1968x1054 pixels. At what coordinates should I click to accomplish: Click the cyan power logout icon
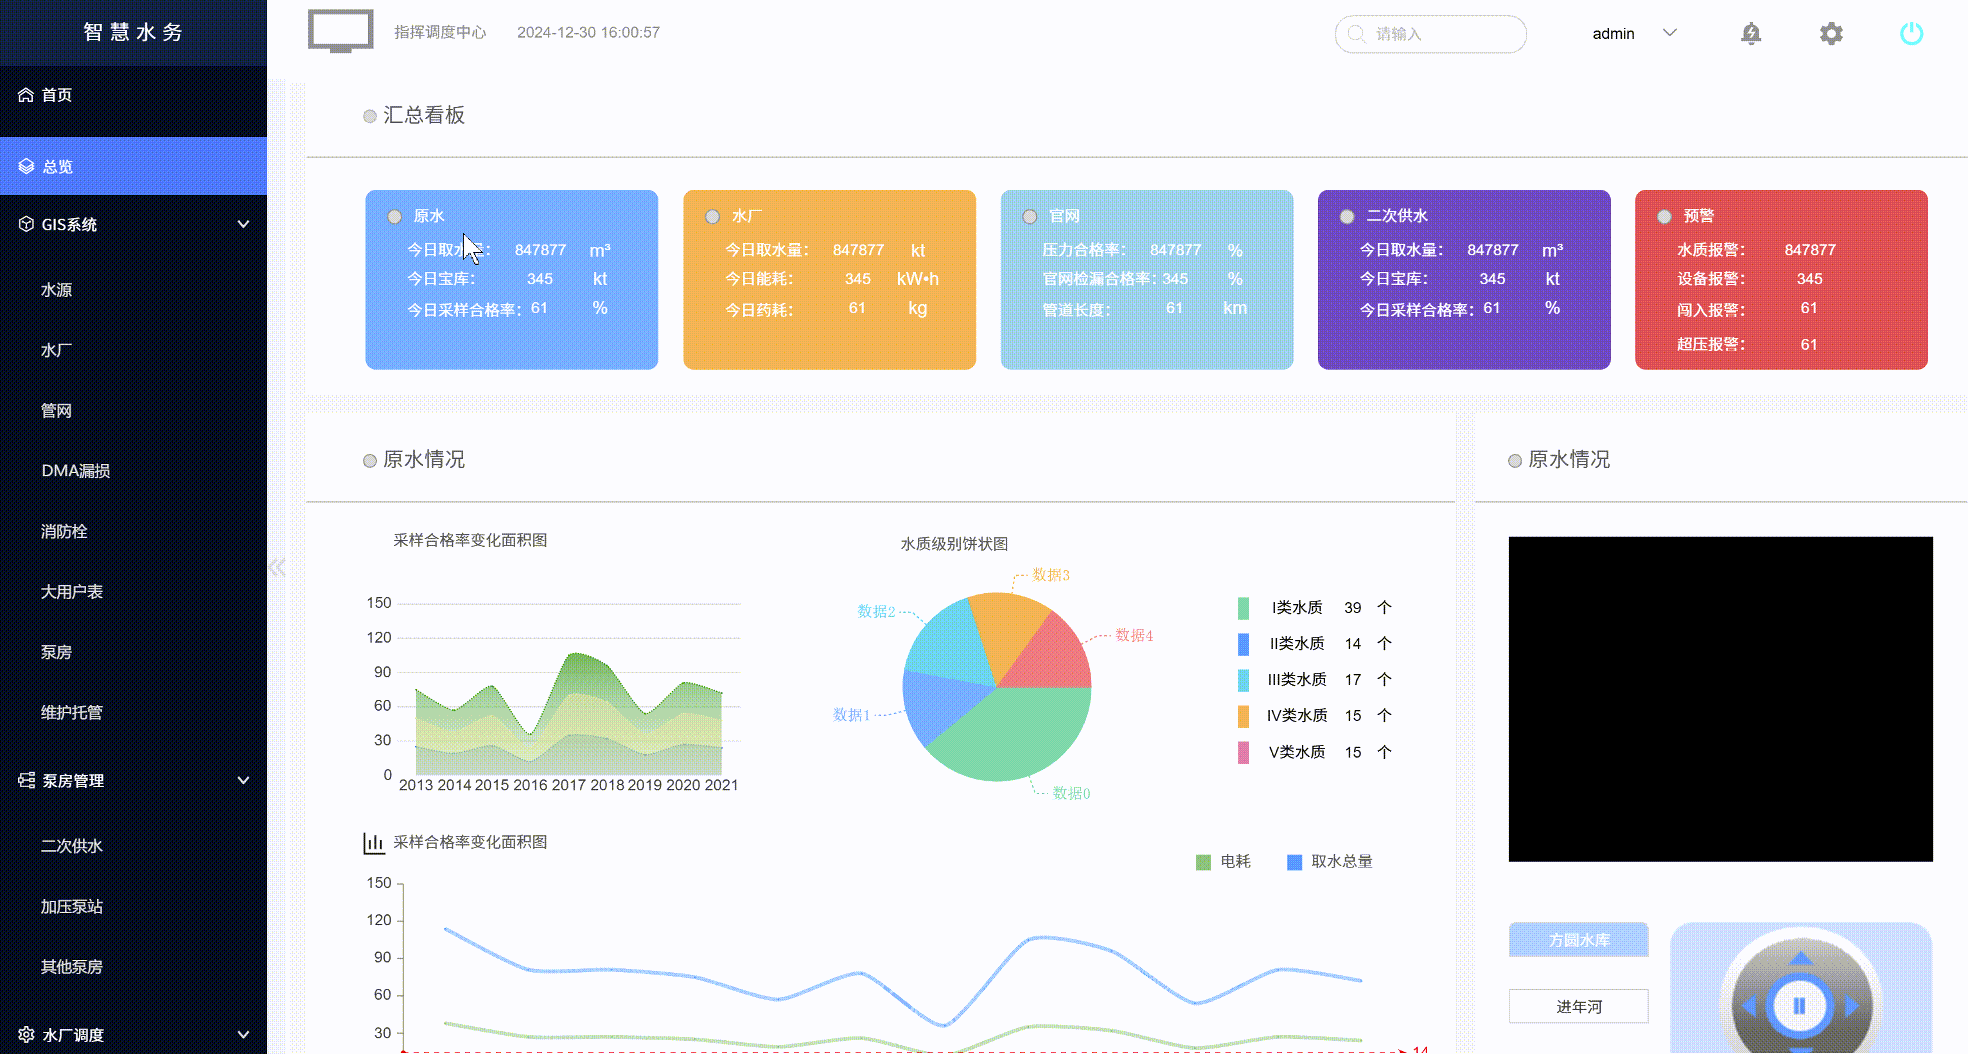[1911, 34]
